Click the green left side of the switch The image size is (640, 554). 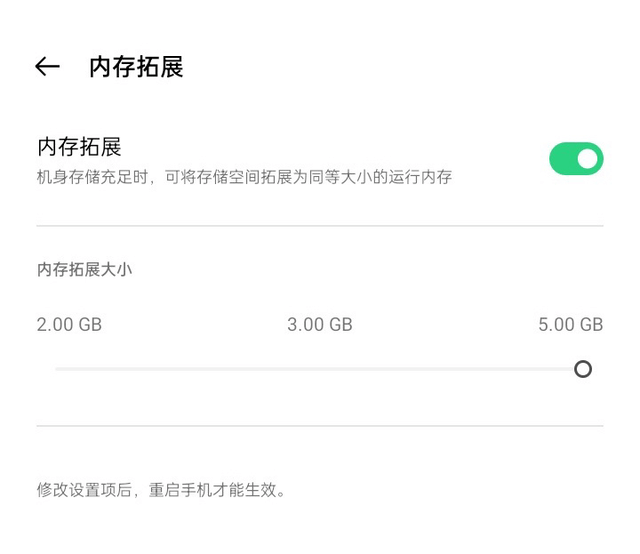pos(562,158)
